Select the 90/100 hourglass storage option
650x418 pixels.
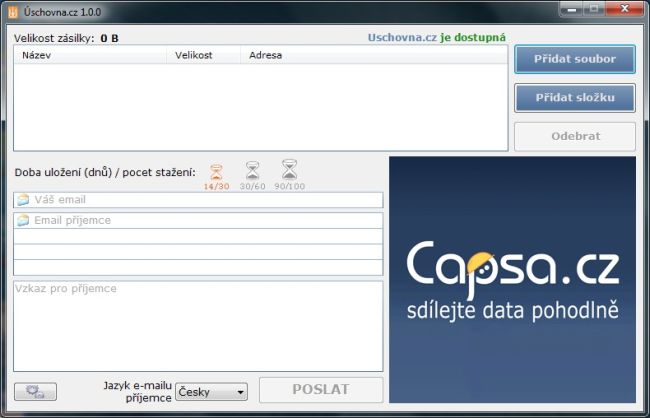(289, 175)
